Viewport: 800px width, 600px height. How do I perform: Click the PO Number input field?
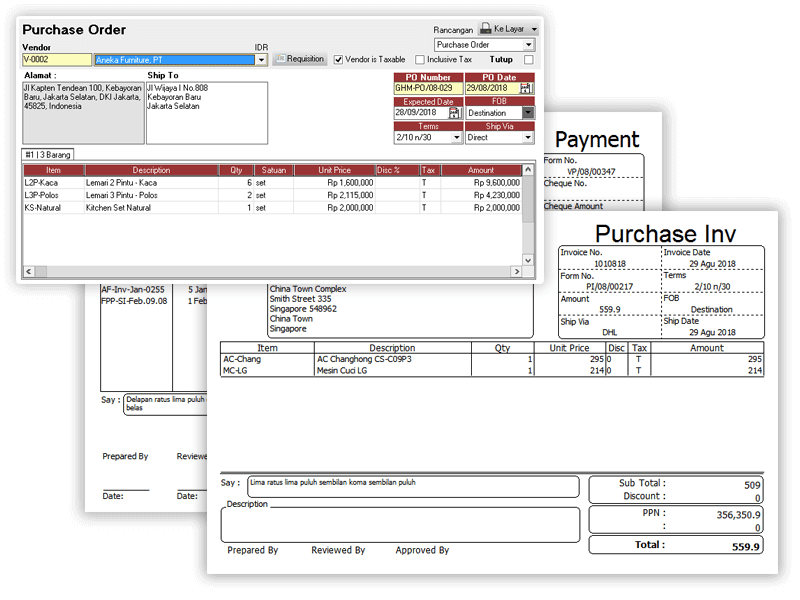pyautogui.click(x=427, y=88)
